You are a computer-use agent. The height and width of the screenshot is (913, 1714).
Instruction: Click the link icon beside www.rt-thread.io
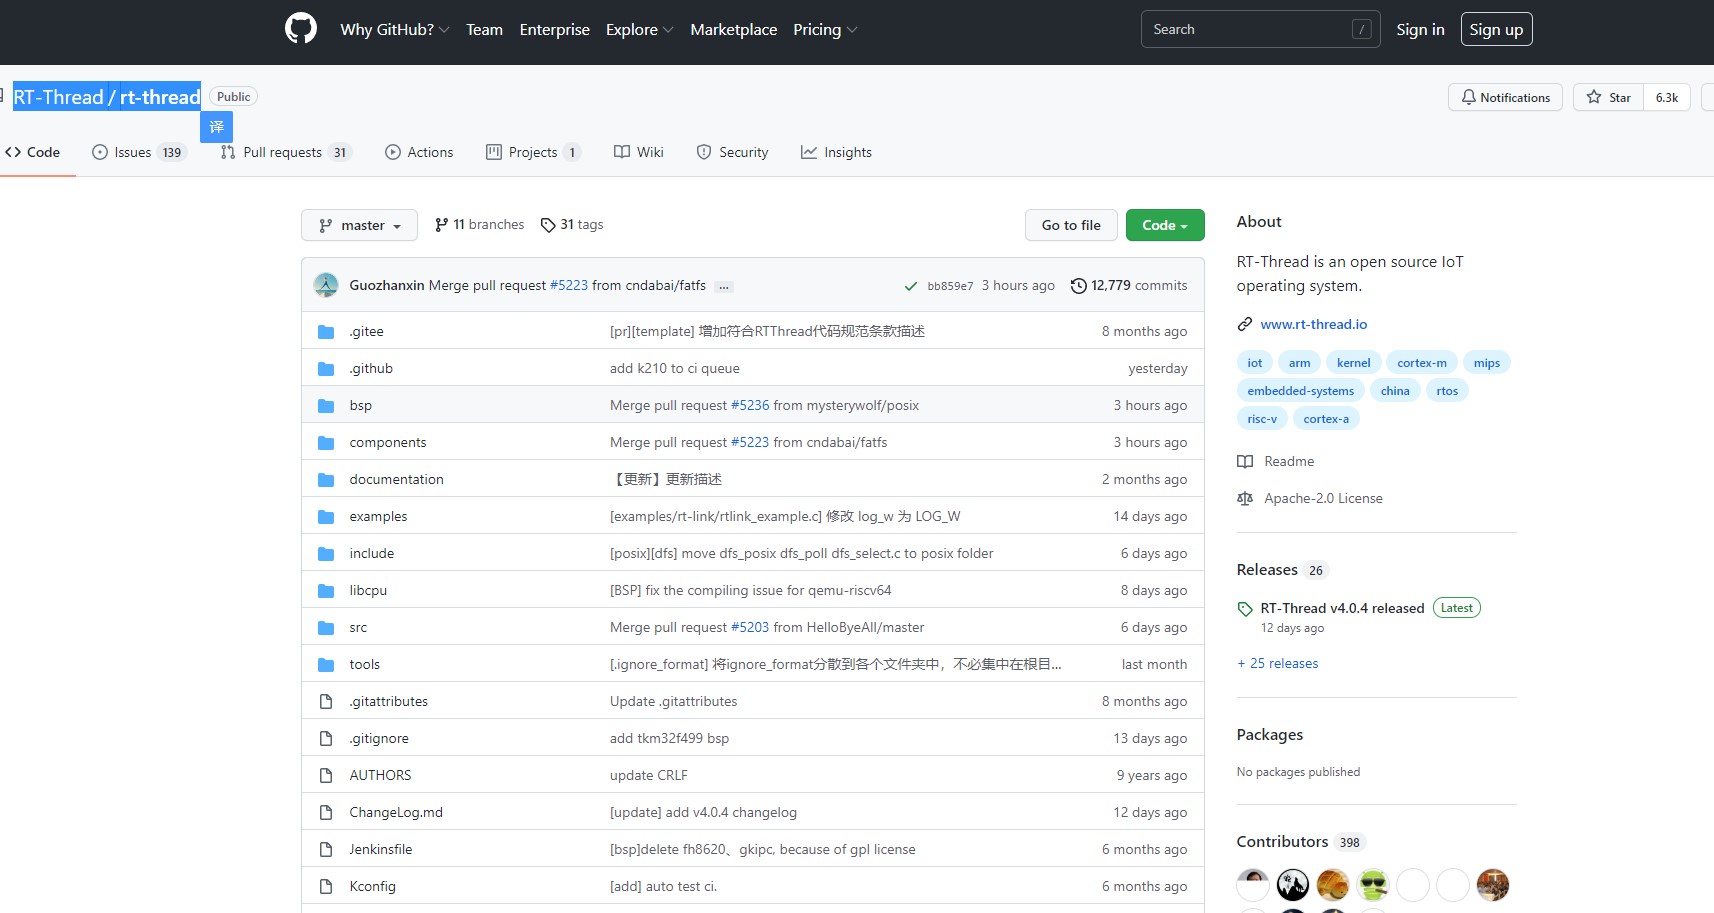[x=1245, y=324]
